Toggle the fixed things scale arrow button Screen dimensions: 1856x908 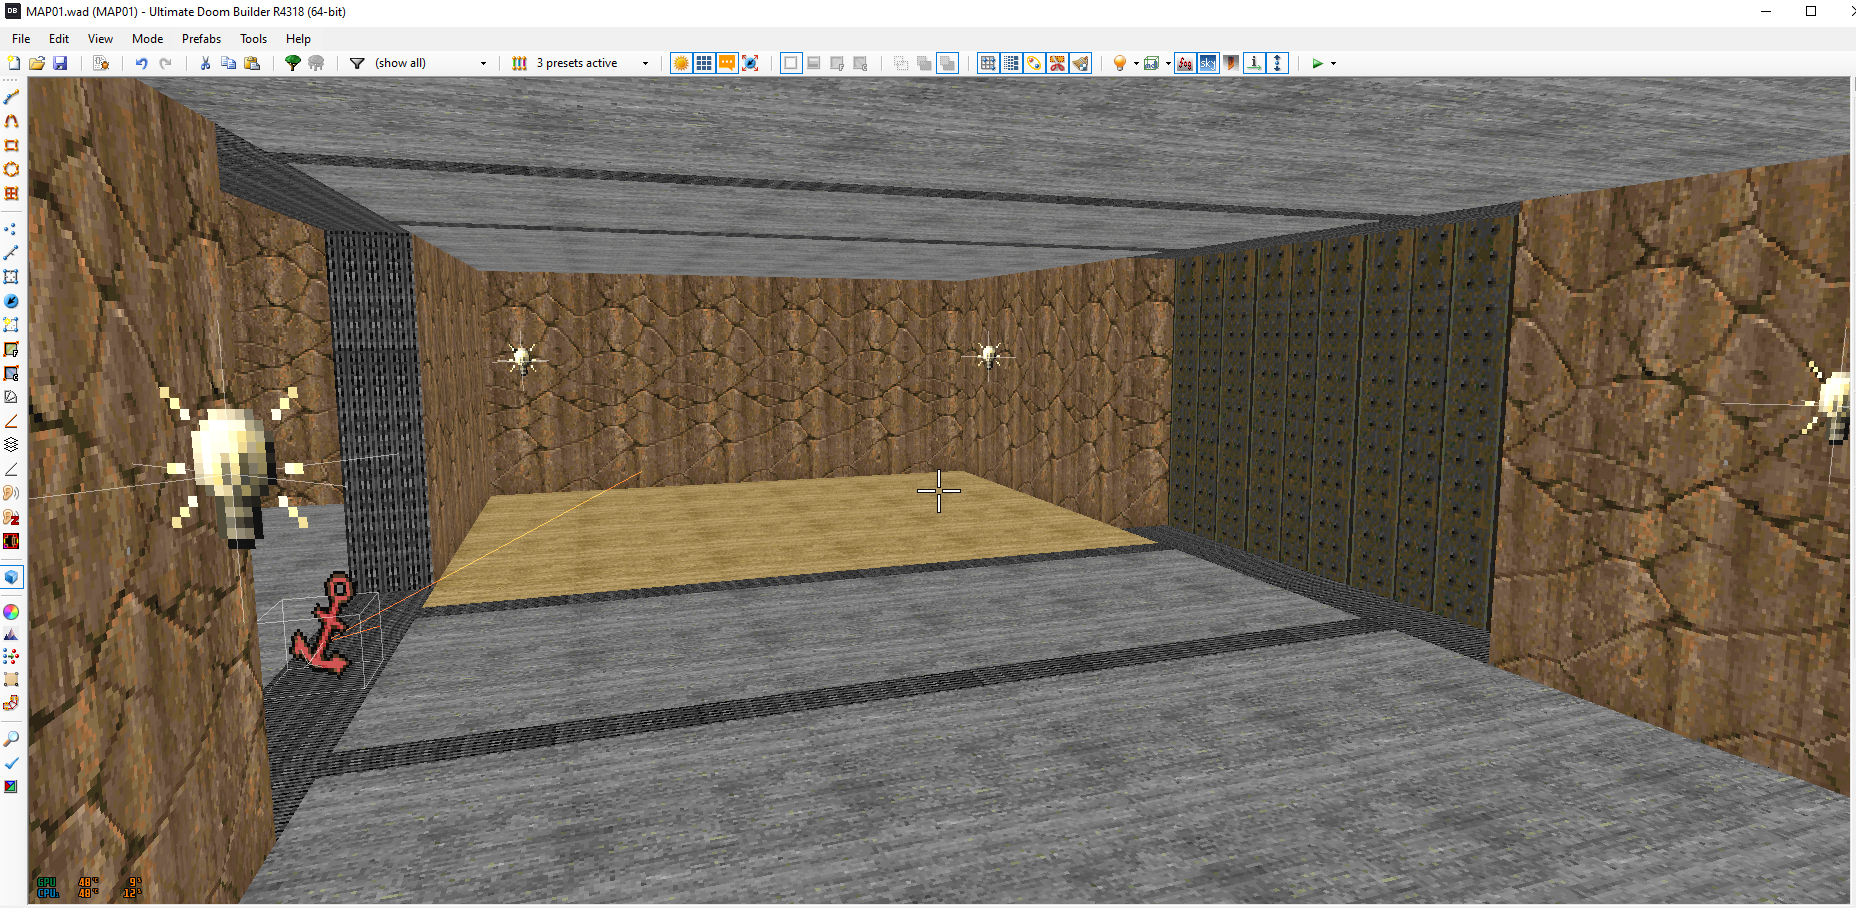[x=750, y=63]
